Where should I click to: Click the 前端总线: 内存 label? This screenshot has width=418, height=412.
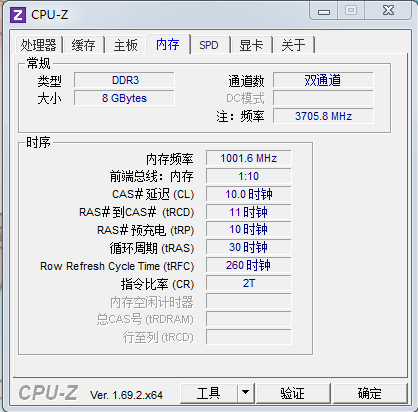tap(152, 176)
